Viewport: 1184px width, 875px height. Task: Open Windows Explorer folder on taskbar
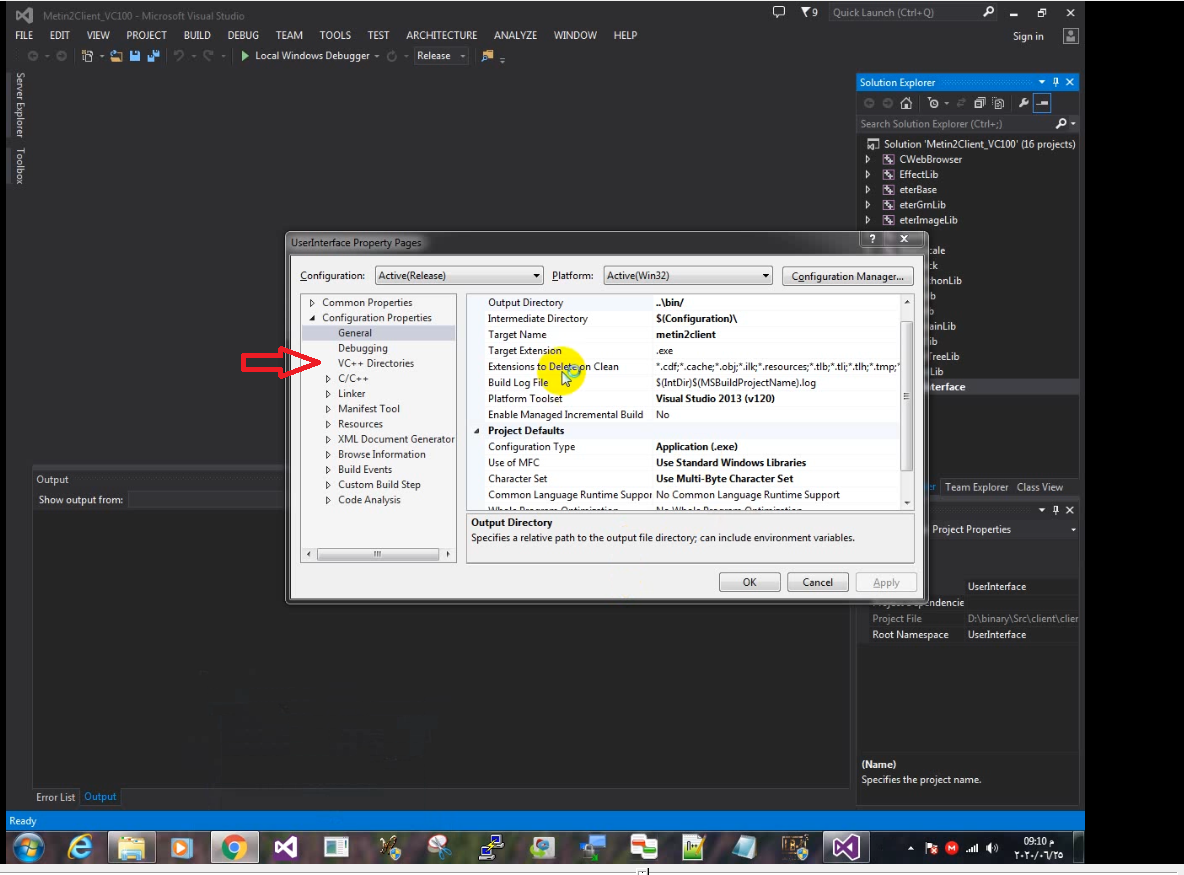click(131, 848)
